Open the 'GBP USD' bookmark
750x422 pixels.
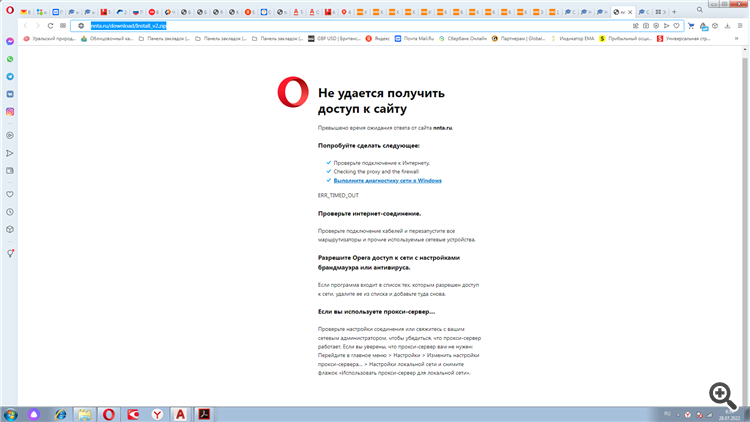point(334,39)
